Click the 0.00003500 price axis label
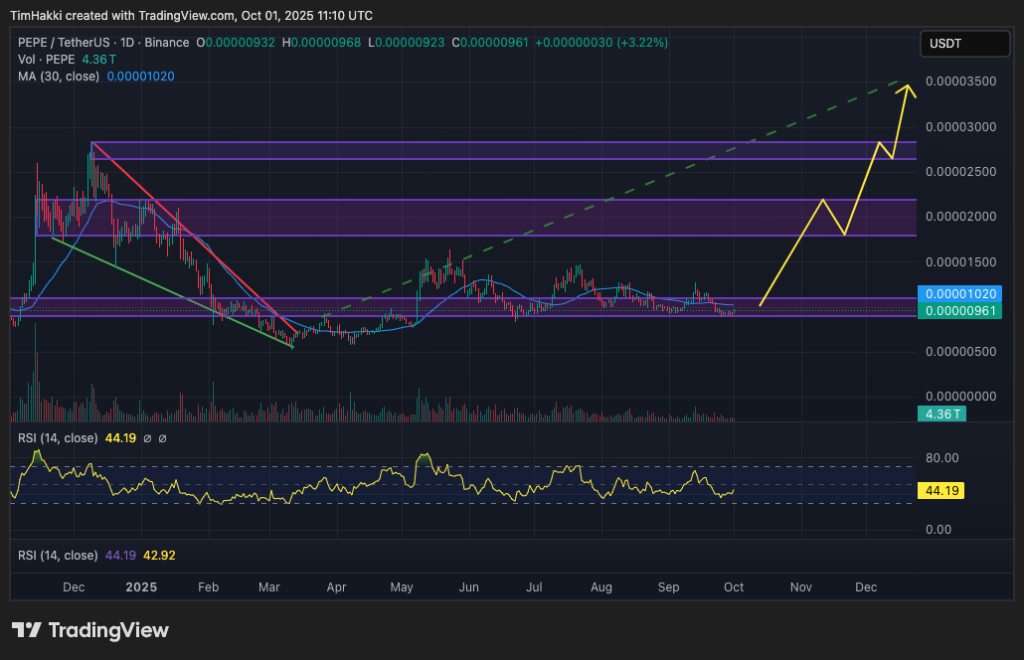This screenshot has height=660, width=1024. (x=960, y=82)
